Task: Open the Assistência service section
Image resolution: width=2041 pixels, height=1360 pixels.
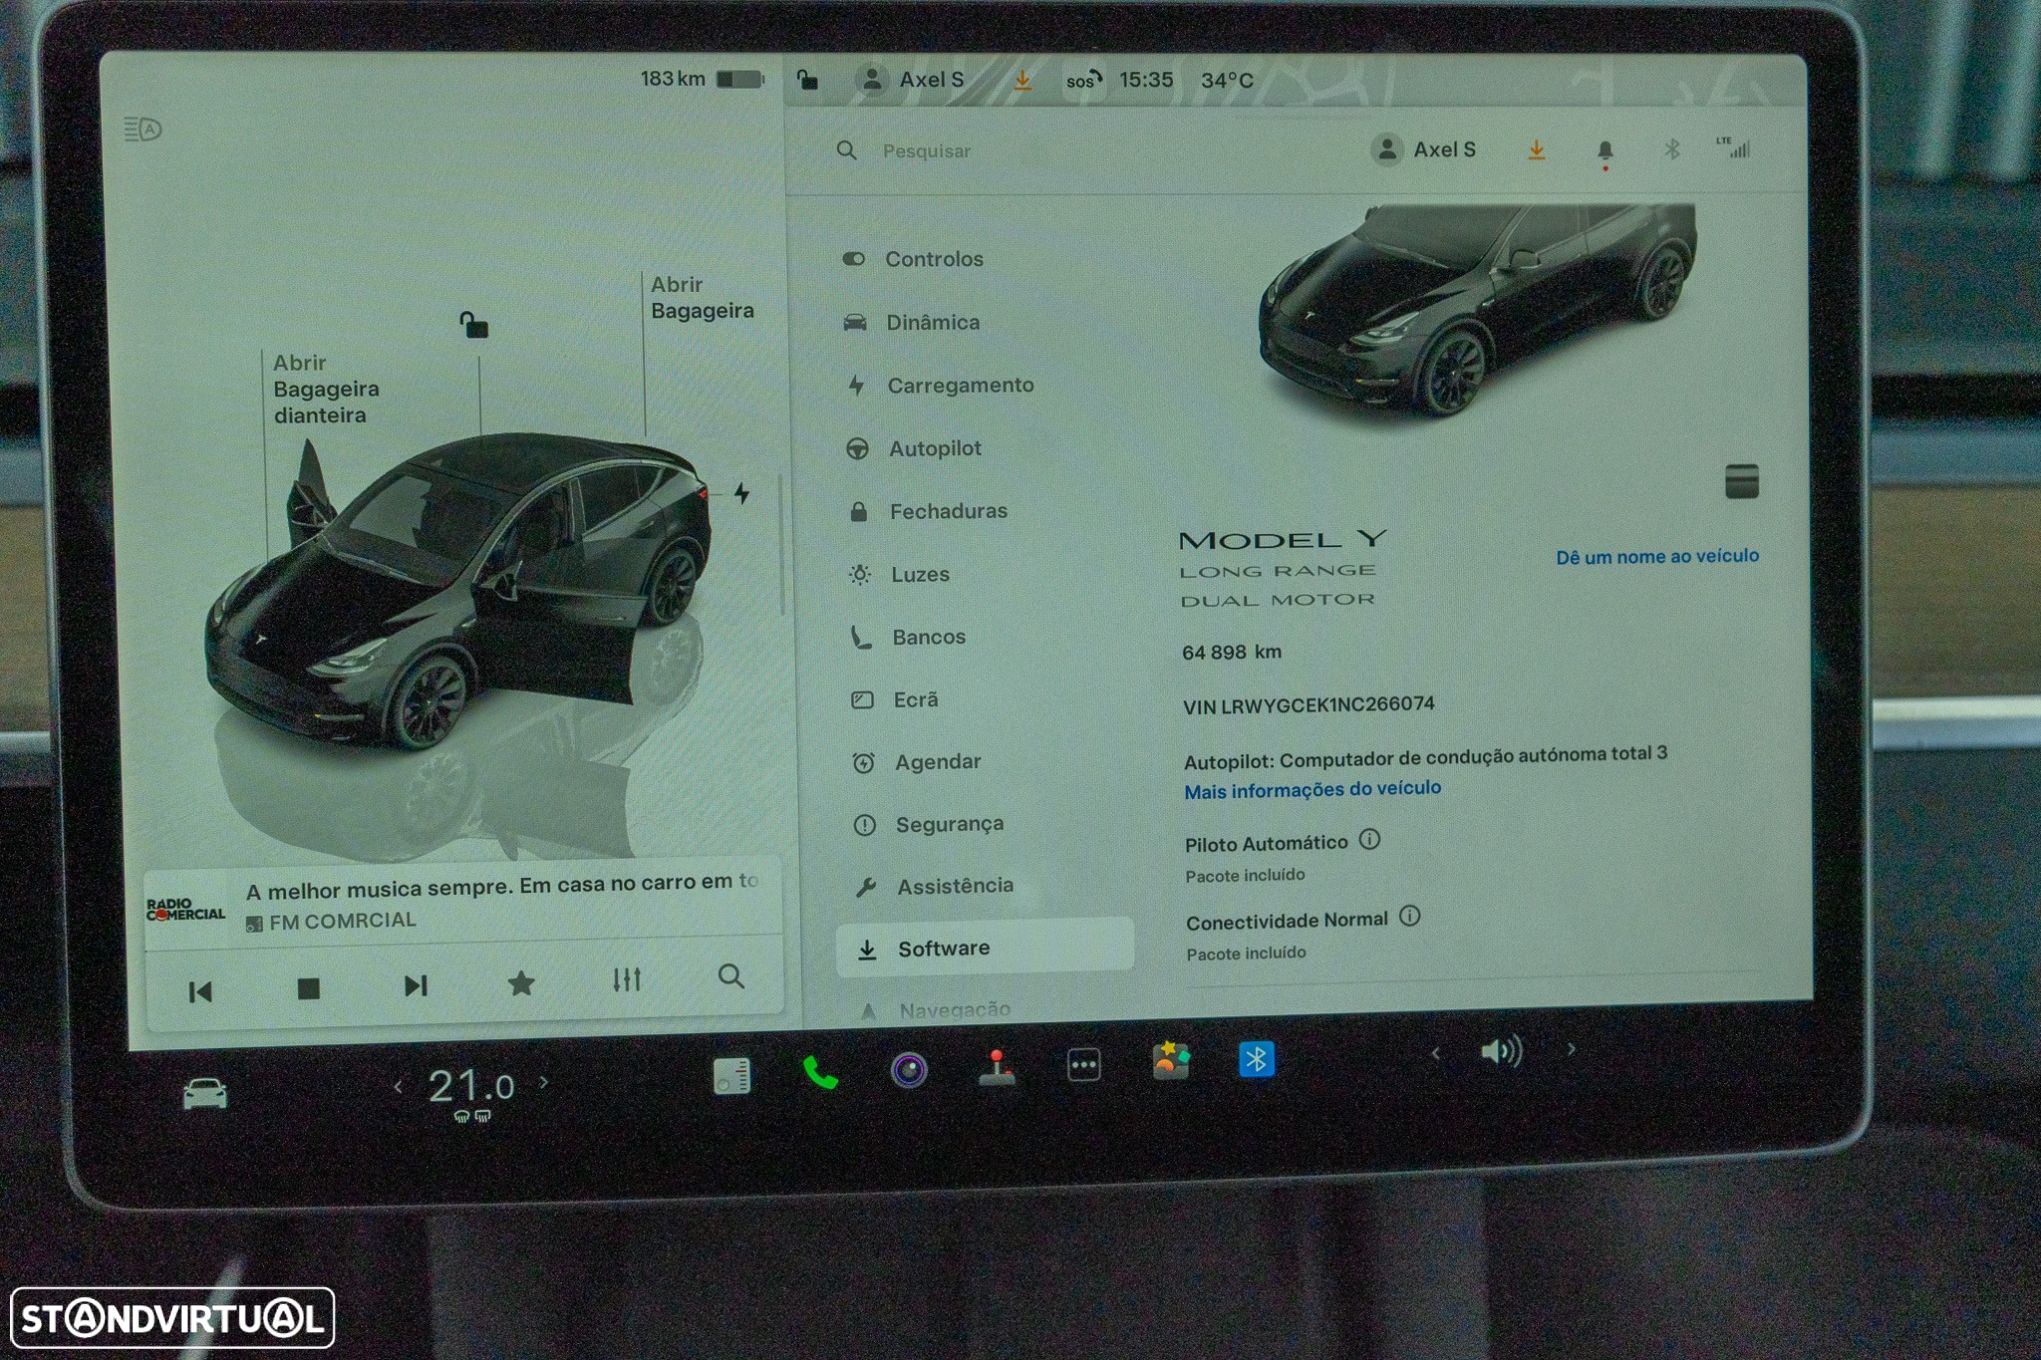Action: pos(934,886)
